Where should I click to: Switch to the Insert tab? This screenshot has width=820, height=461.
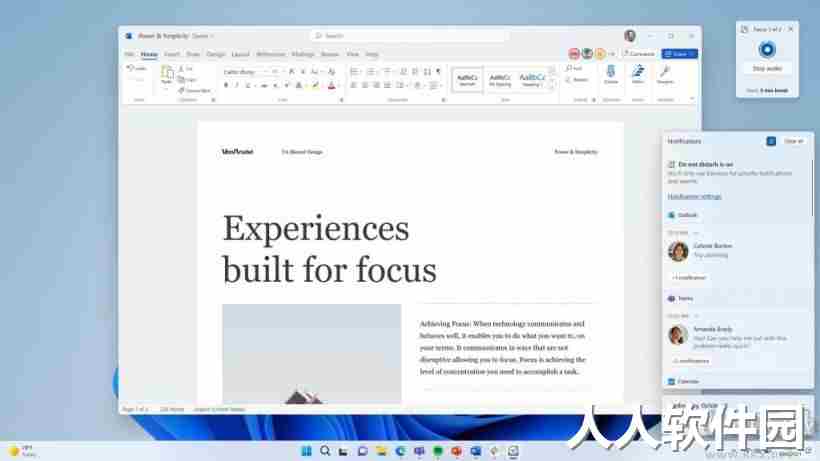tap(172, 54)
